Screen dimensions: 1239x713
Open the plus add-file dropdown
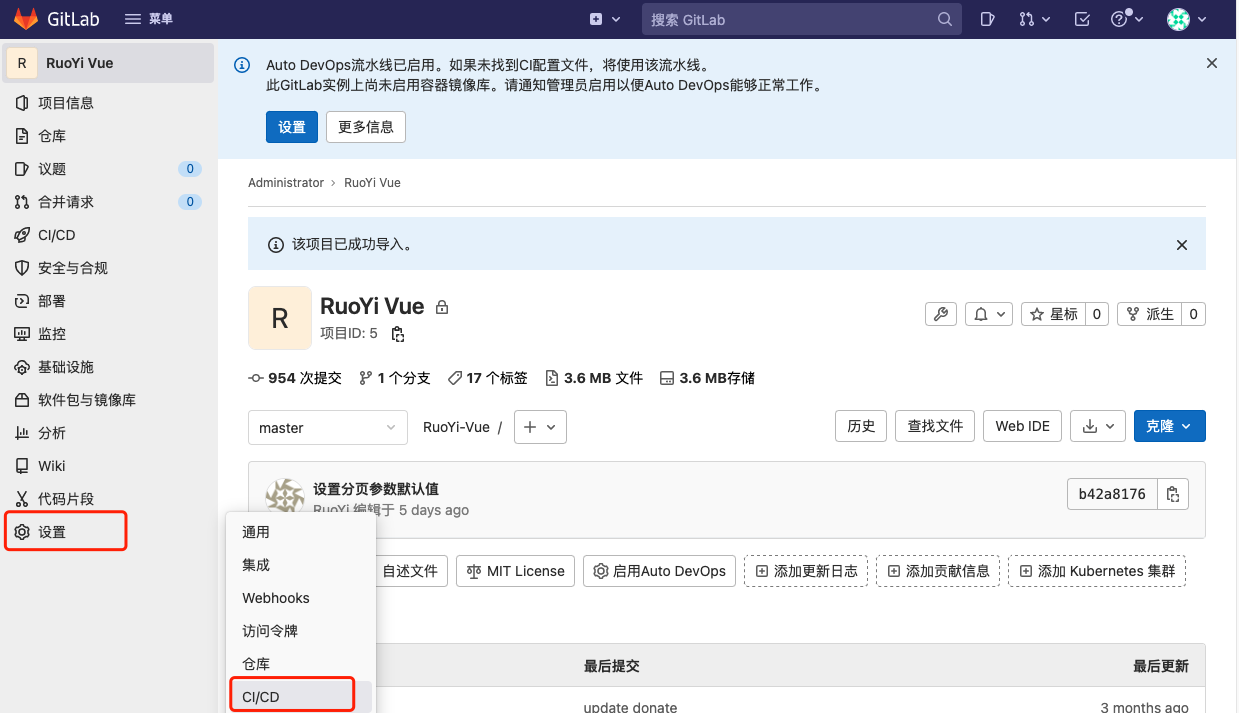coord(541,427)
